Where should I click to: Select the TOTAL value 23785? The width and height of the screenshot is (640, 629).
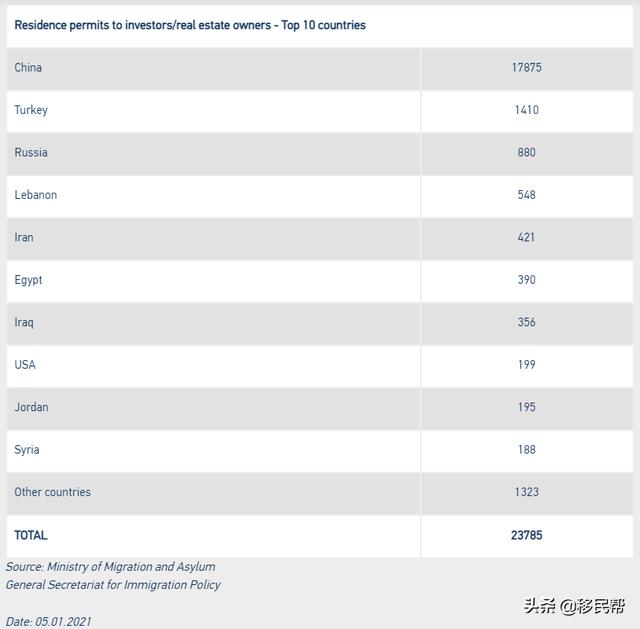527,535
